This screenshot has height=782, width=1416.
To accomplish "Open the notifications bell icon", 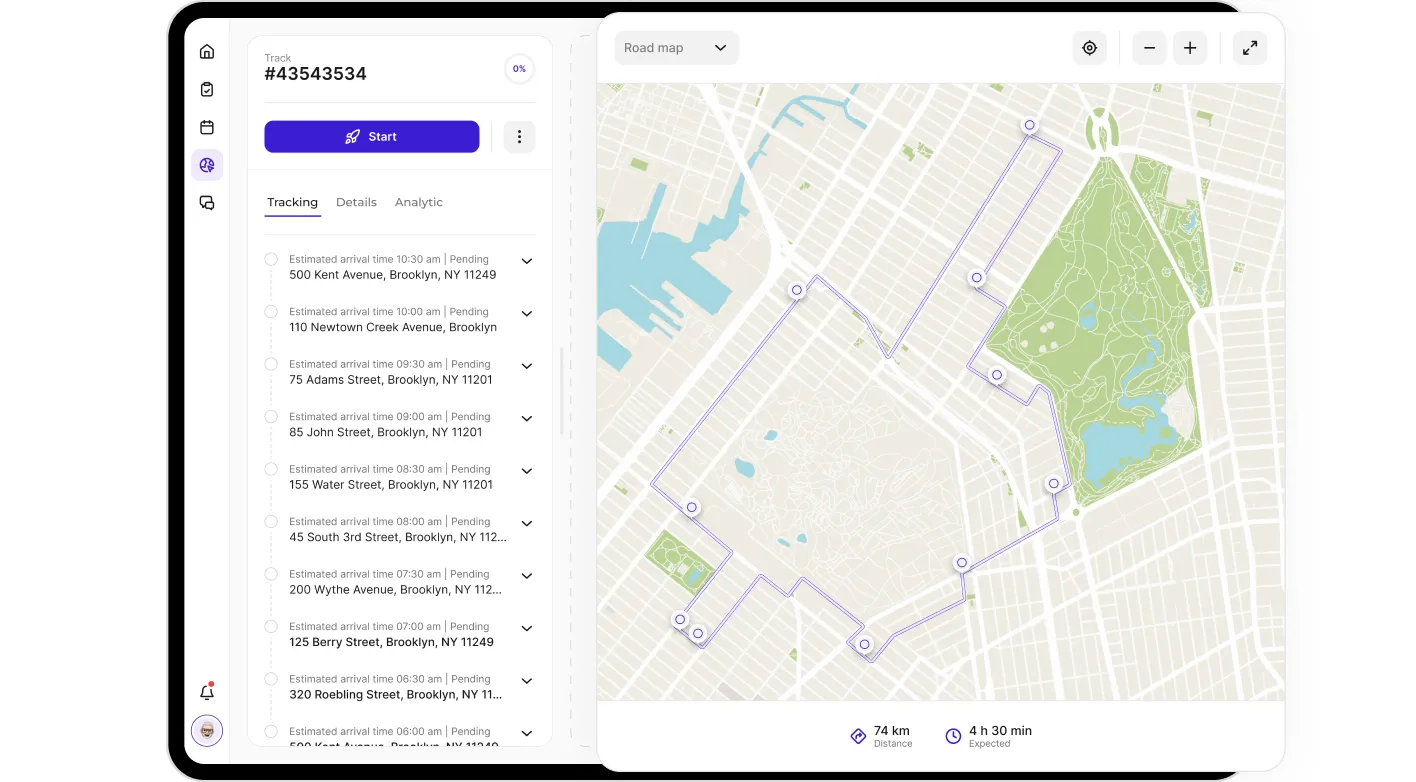I will (x=207, y=692).
